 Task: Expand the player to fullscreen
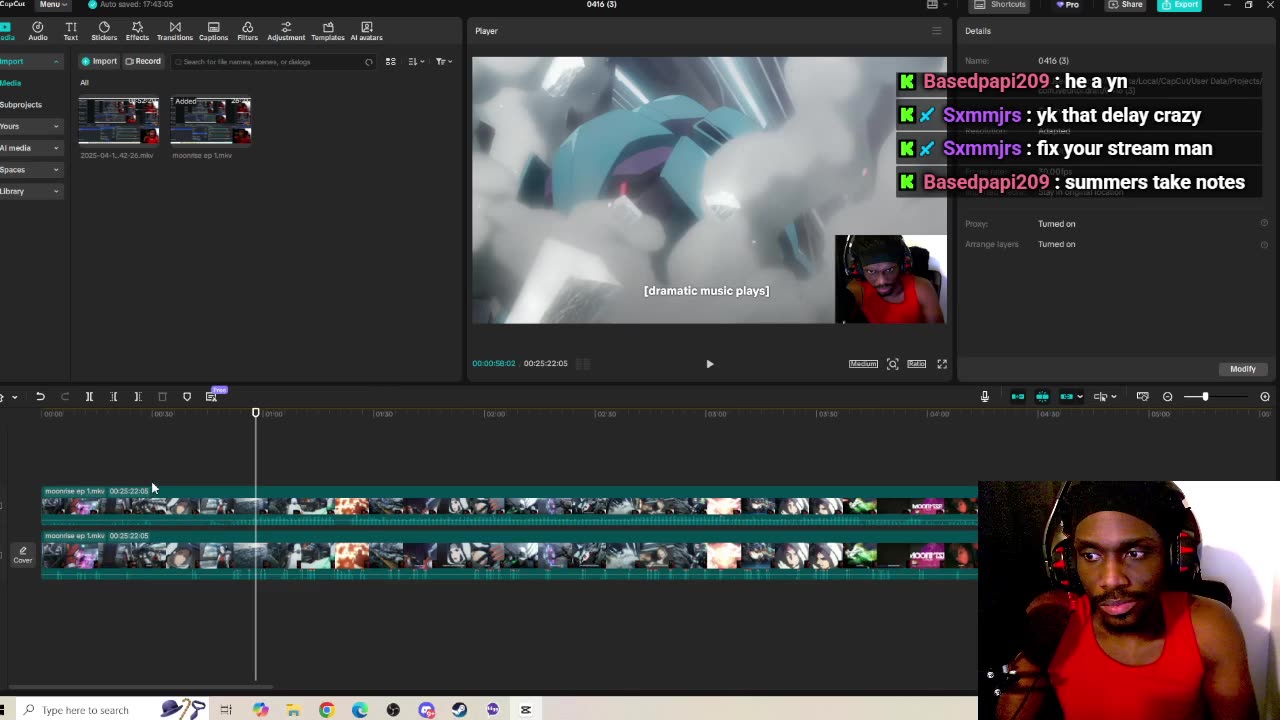[942, 364]
